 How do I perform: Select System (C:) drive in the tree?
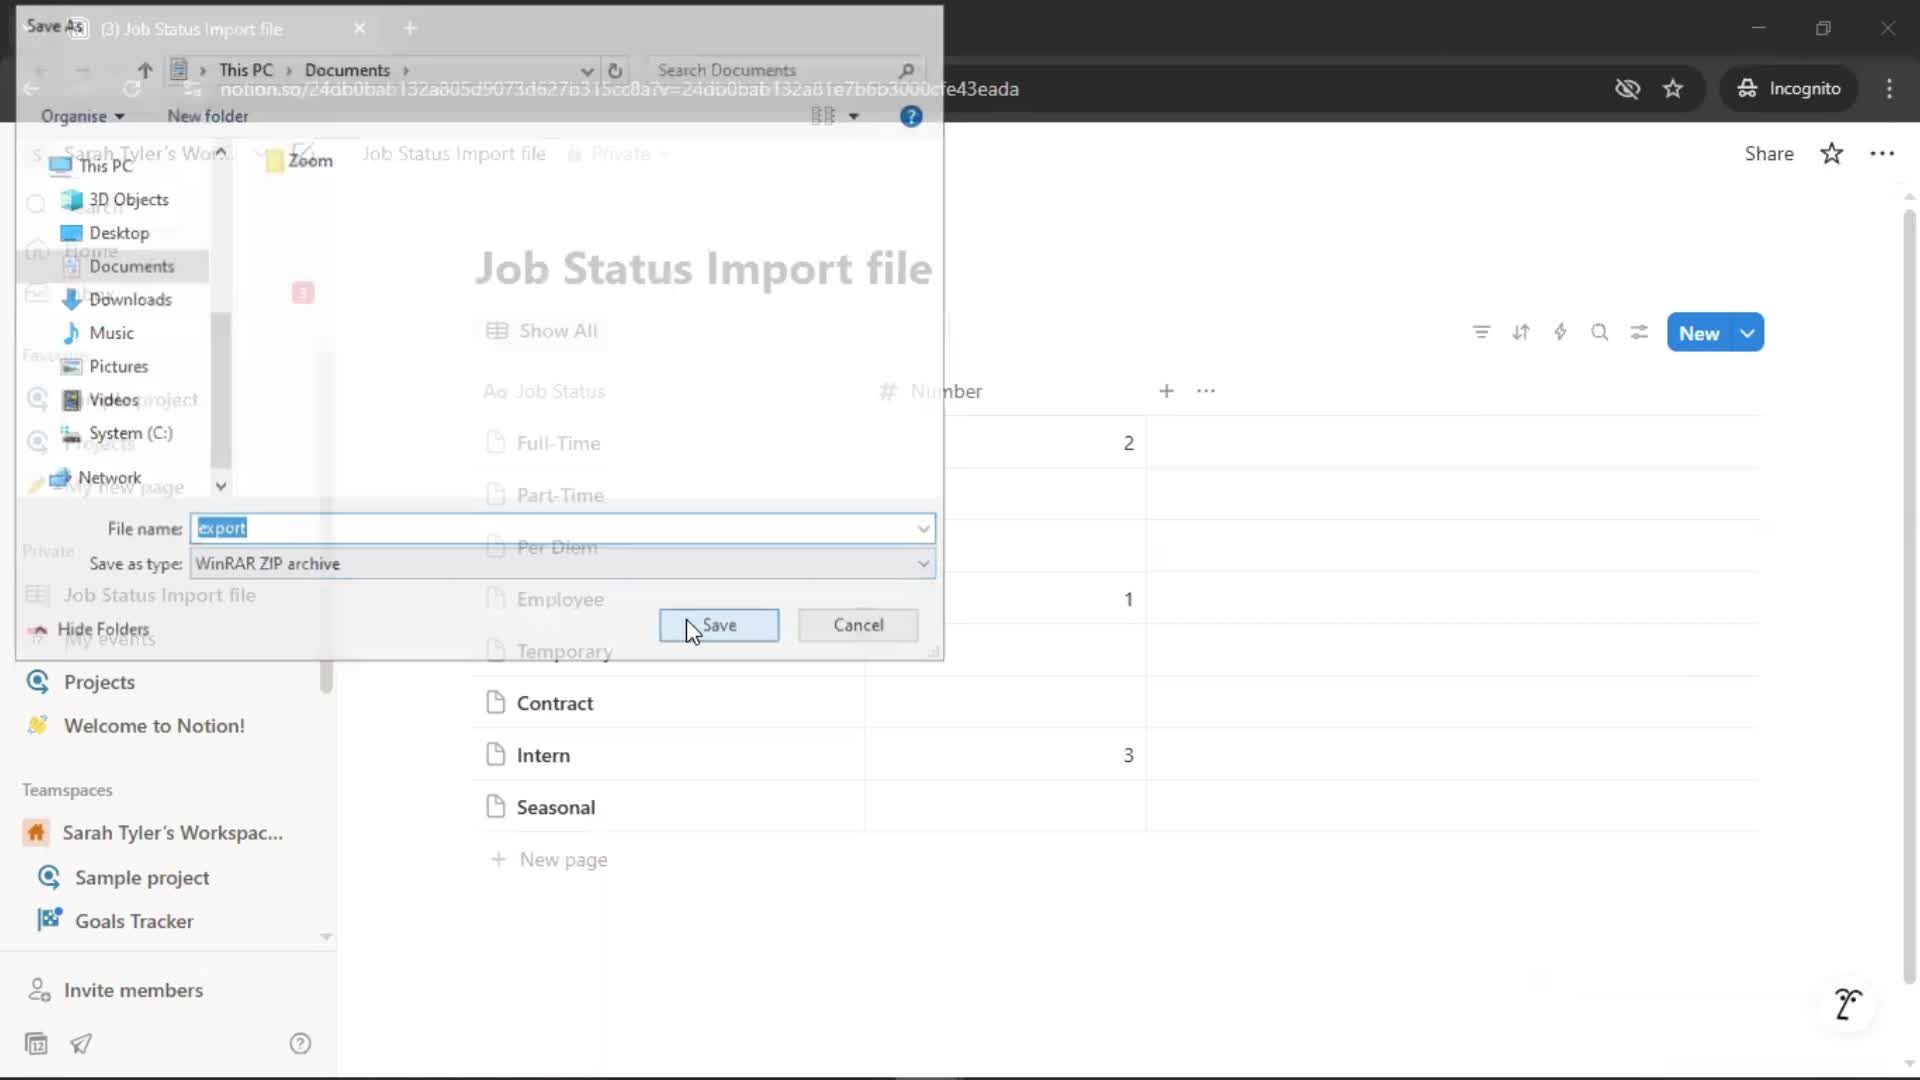click(117, 433)
